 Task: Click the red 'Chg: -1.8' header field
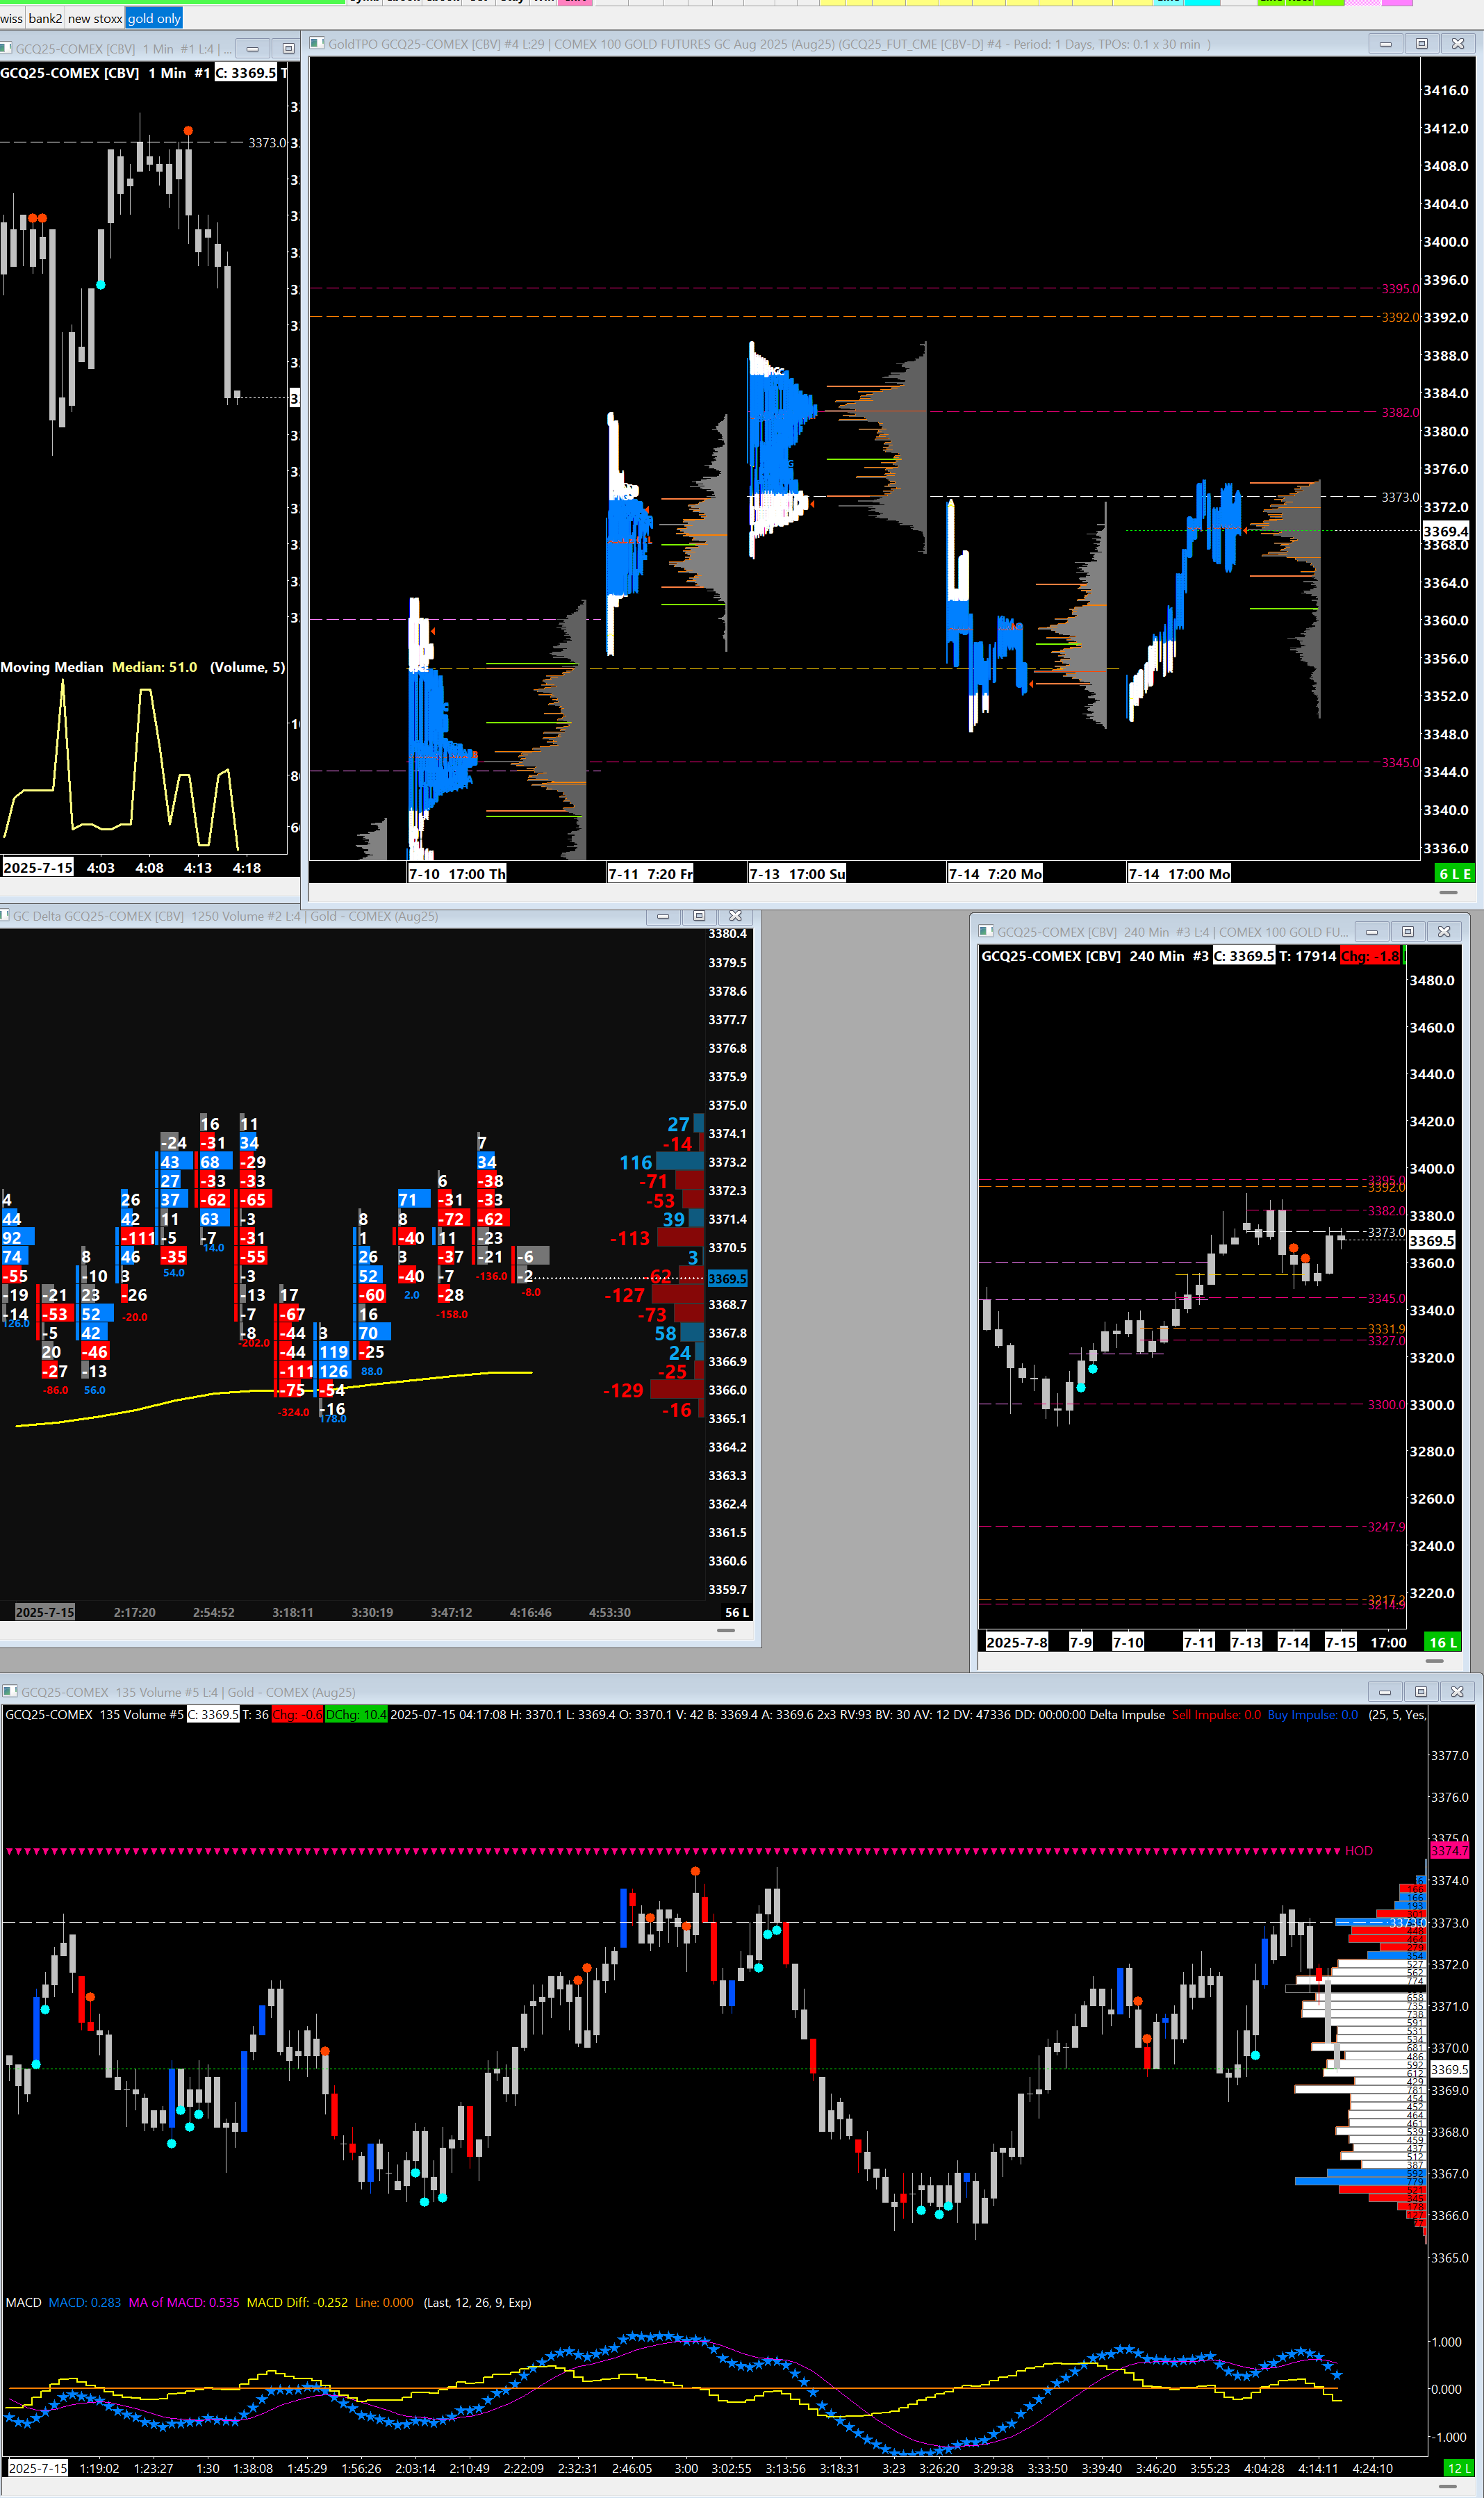(x=1370, y=956)
